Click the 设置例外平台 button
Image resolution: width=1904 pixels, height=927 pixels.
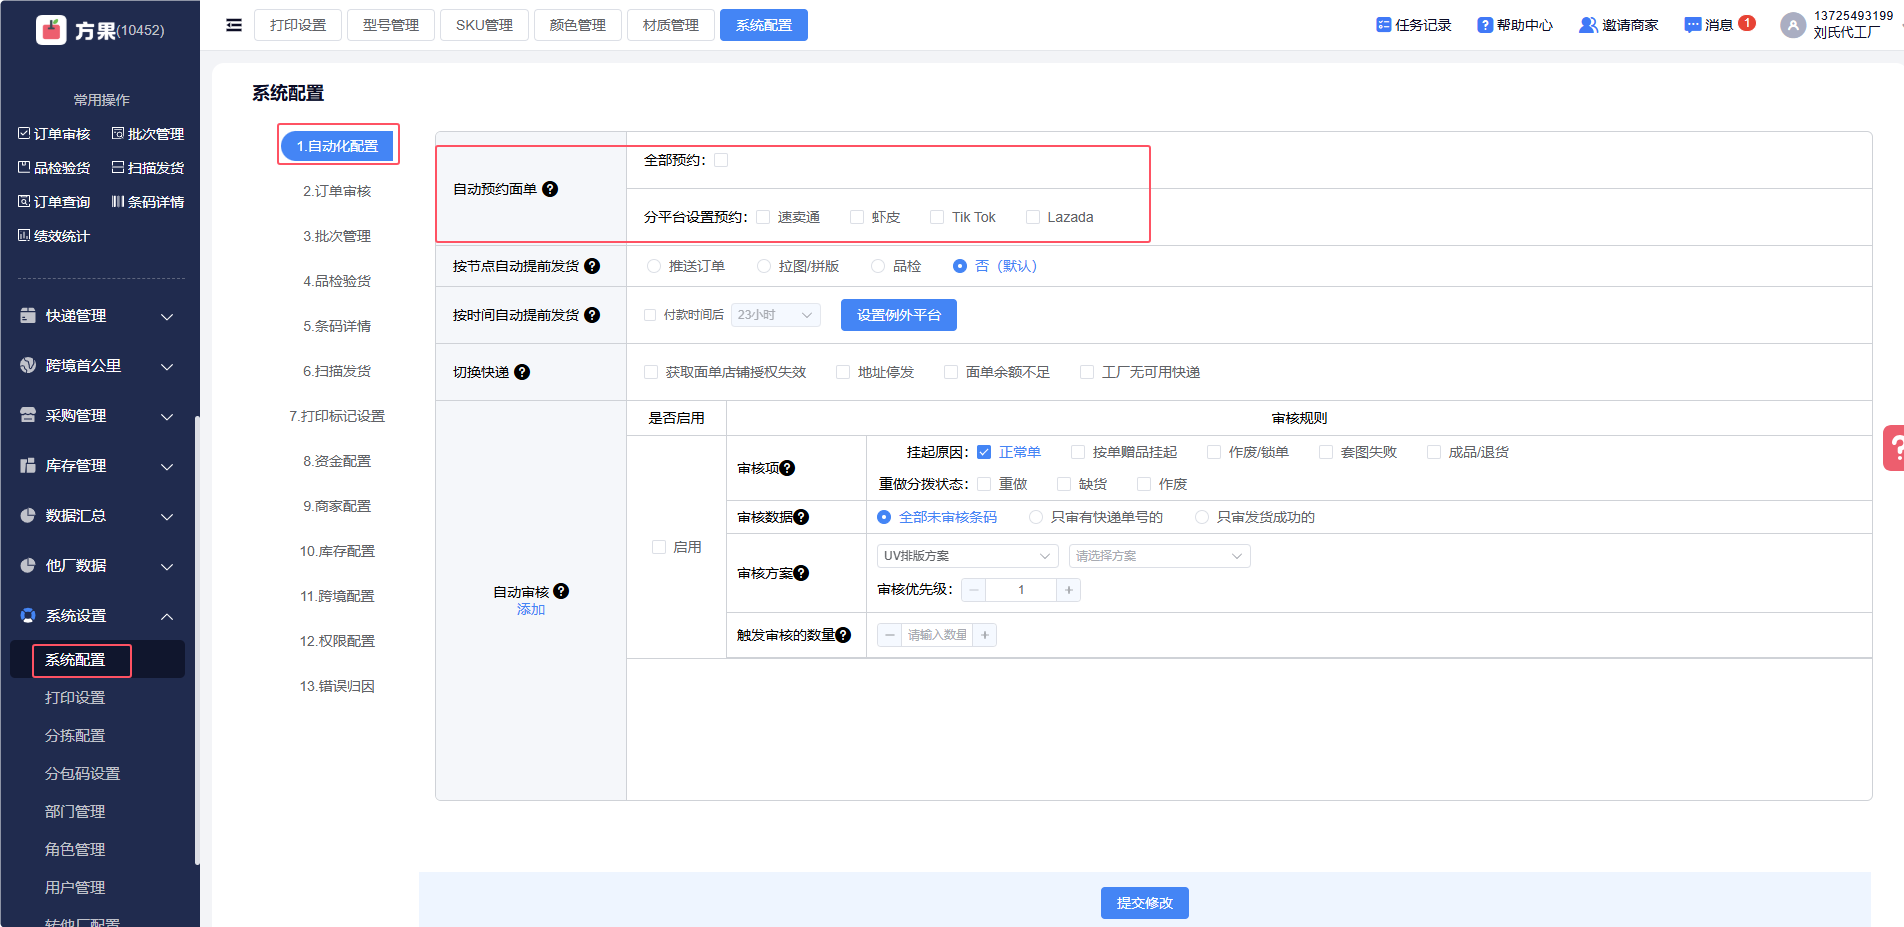(898, 315)
